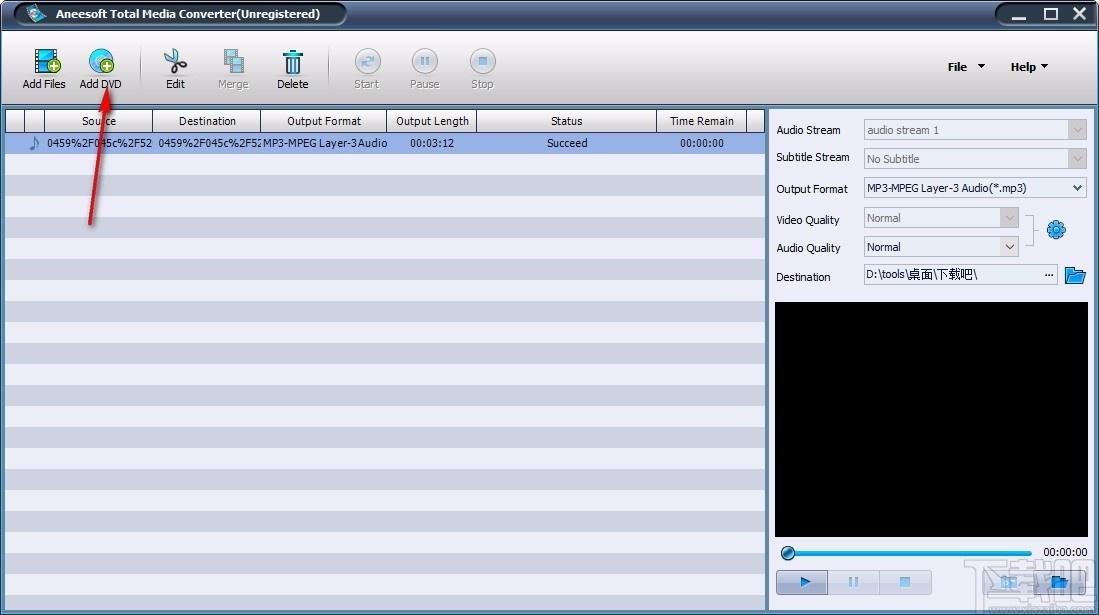1099x615 pixels.
Task: Click the Source column header
Action: [x=98, y=121]
